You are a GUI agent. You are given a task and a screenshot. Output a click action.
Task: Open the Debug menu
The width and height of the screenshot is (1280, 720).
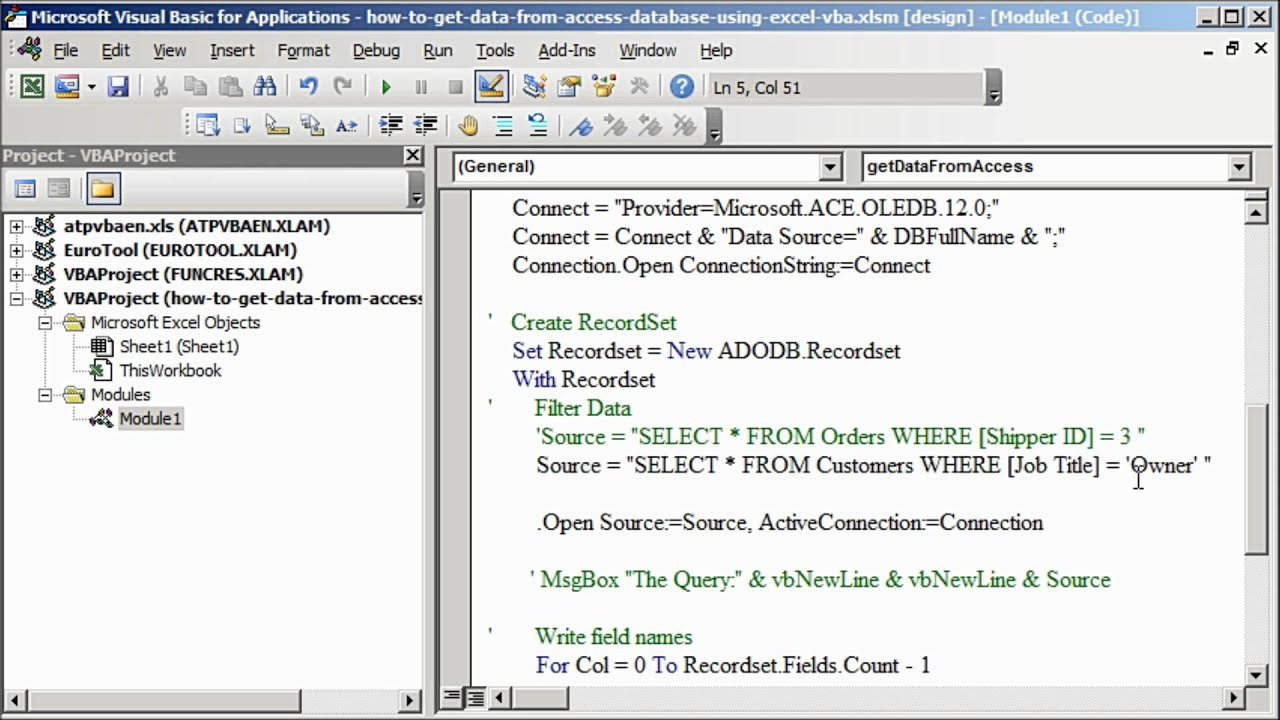pyautogui.click(x=375, y=50)
